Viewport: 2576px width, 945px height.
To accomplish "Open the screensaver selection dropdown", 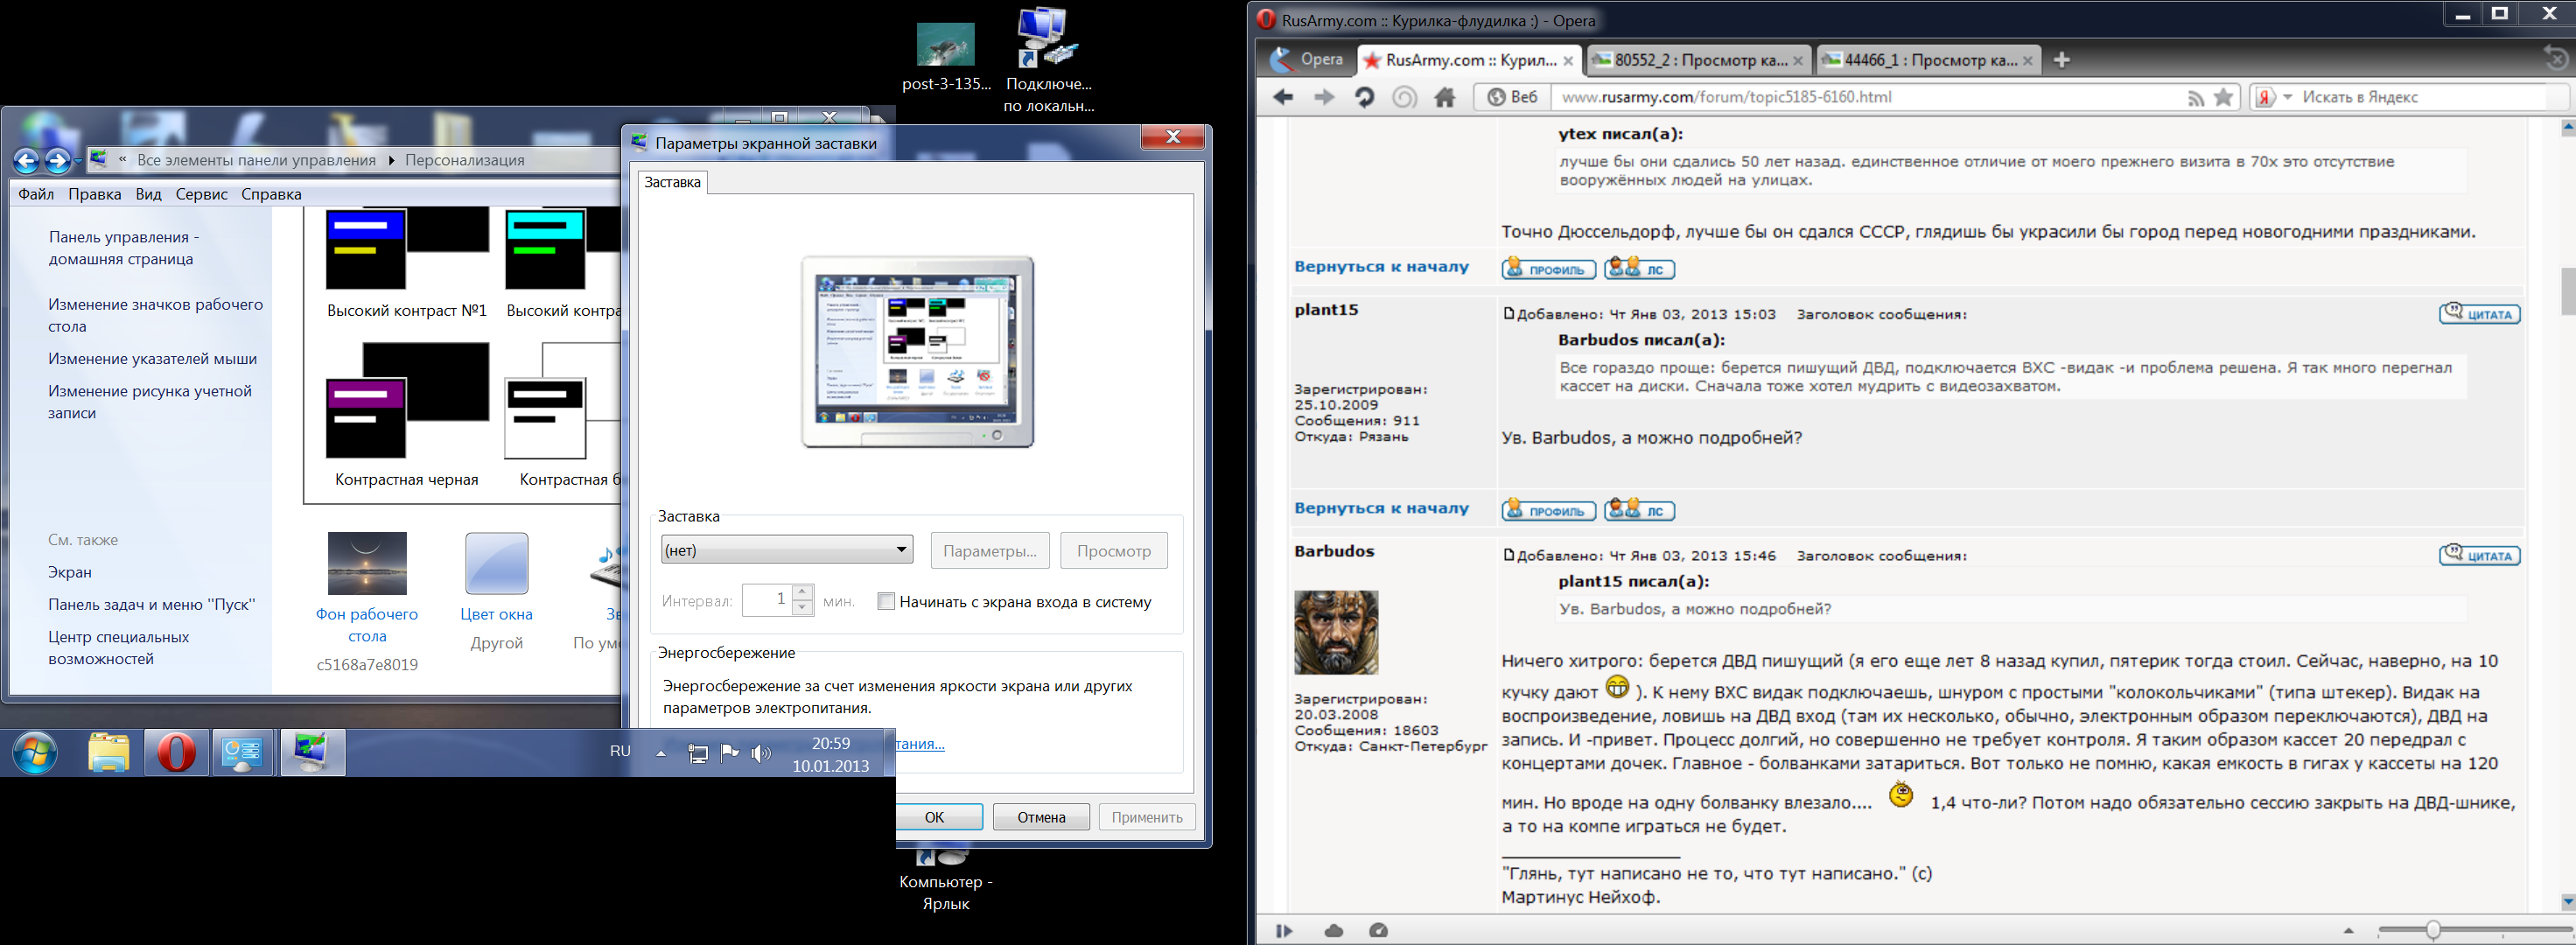I will (x=787, y=550).
